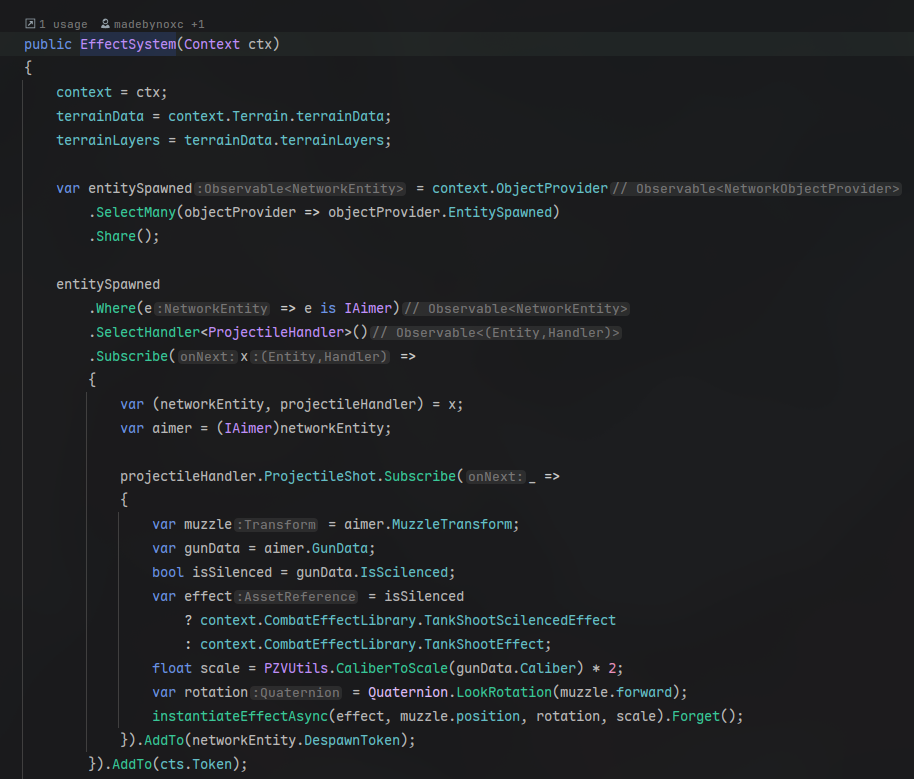Viewport: 914px width, 779px height.
Task: Click 'EntitySpawned' property in the SelectMany lambda
Action: click(x=500, y=212)
